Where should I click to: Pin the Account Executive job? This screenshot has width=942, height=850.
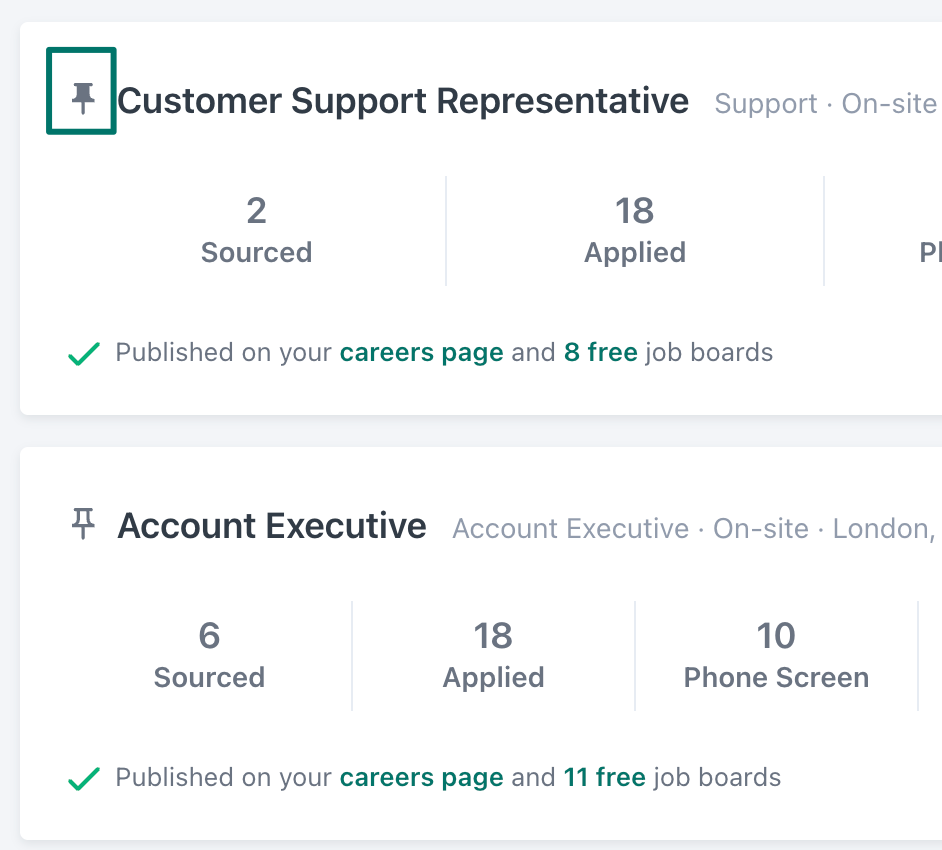83,523
